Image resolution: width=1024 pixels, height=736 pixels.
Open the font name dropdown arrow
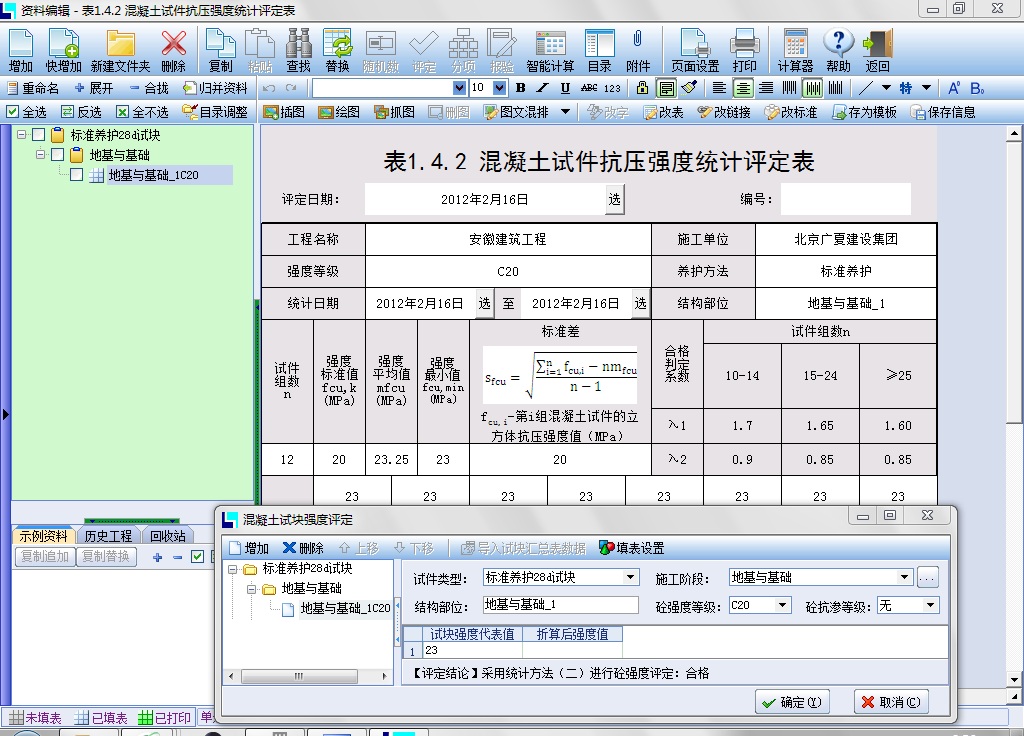point(460,88)
